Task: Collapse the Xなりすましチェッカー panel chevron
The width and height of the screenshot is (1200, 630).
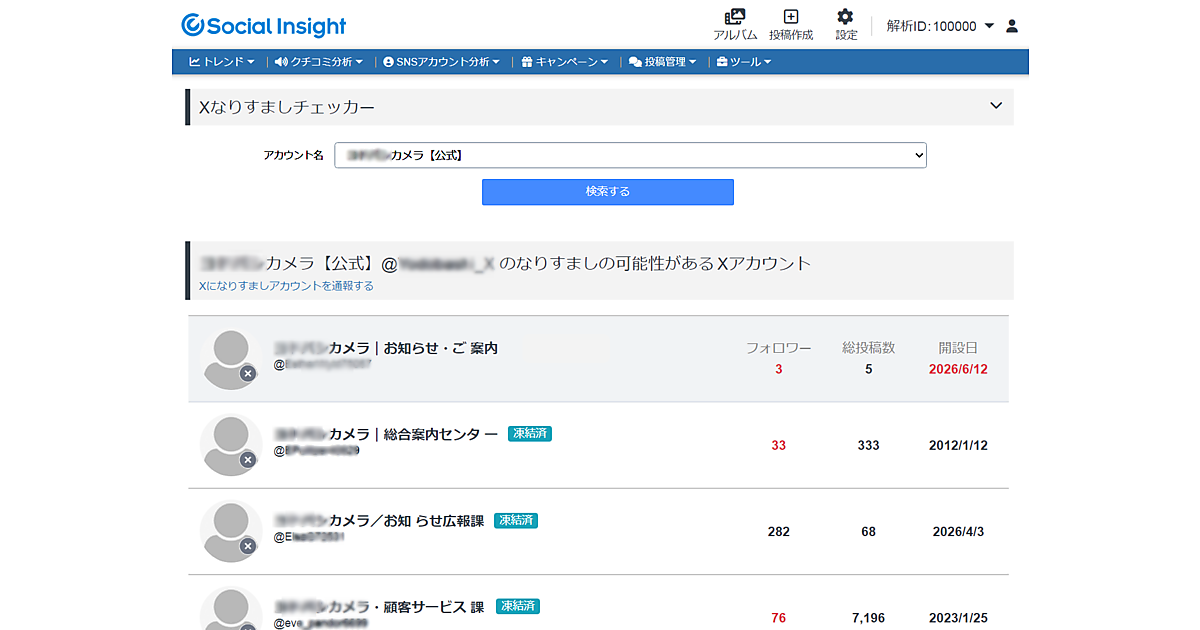Action: click(995, 106)
